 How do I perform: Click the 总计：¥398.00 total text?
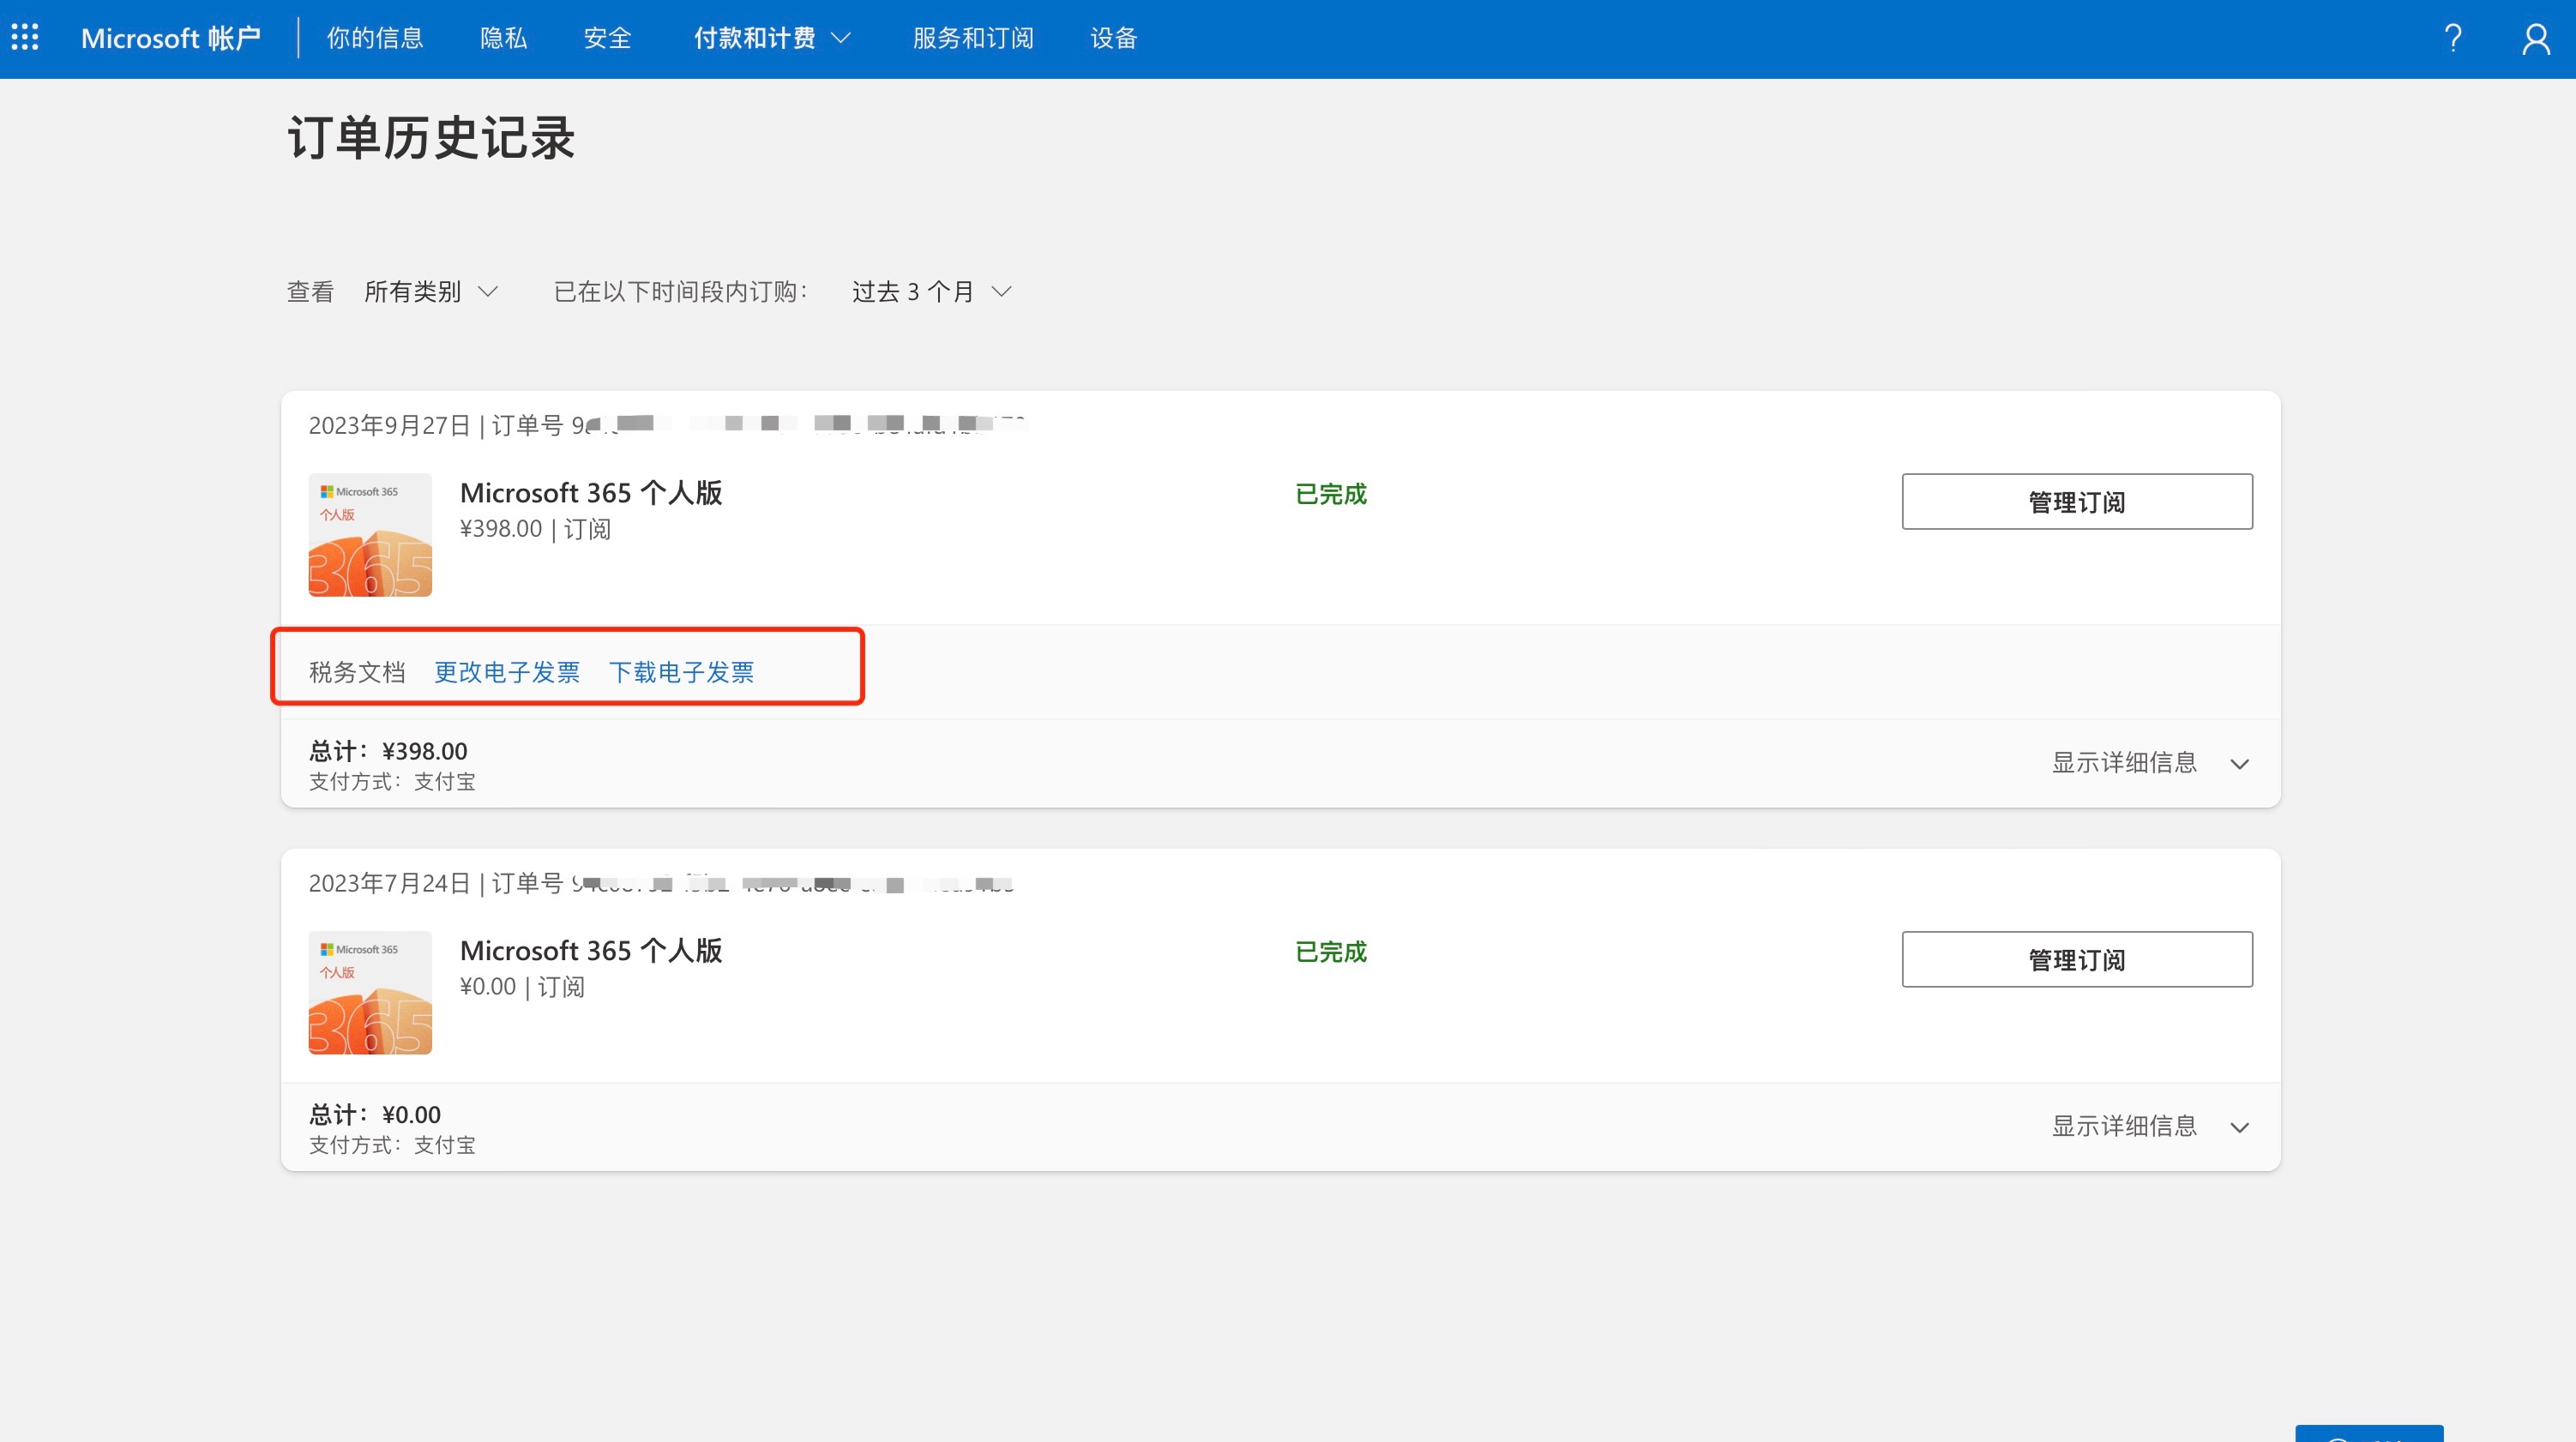[388, 751]
